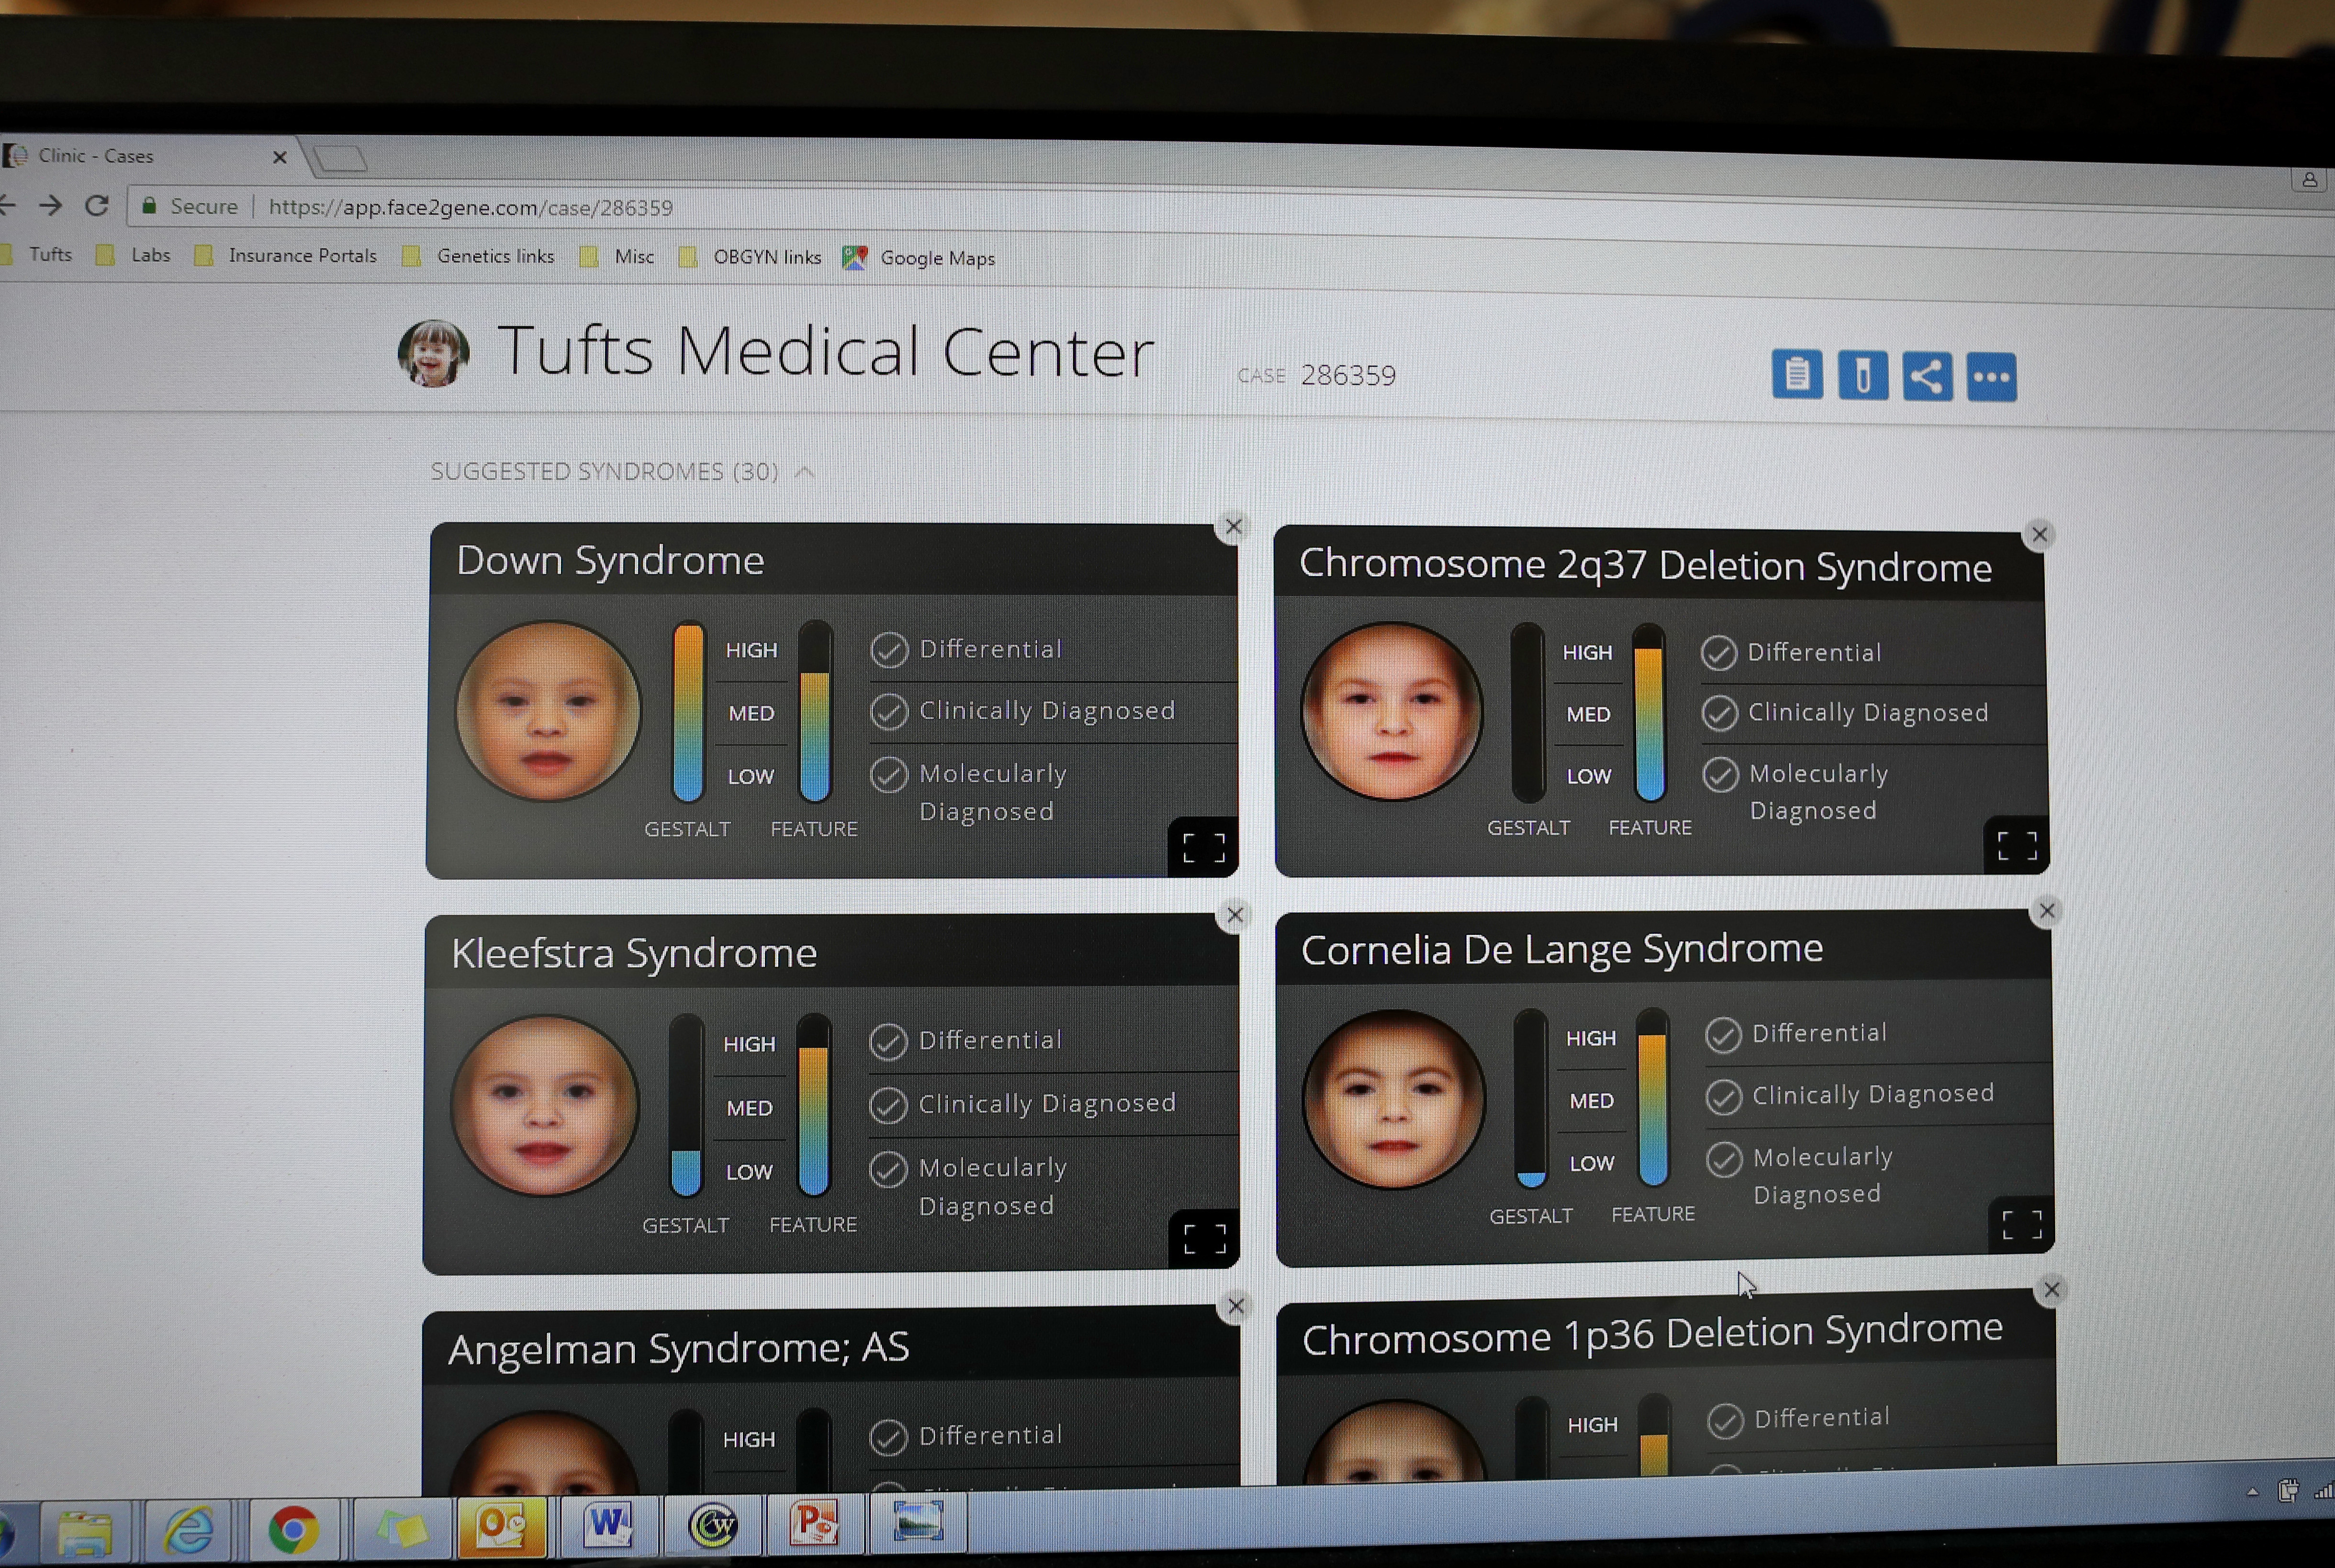Open the Genetics links bookmarks folder
This screenshot has width=2335, height=1568.
click(478, 257)
